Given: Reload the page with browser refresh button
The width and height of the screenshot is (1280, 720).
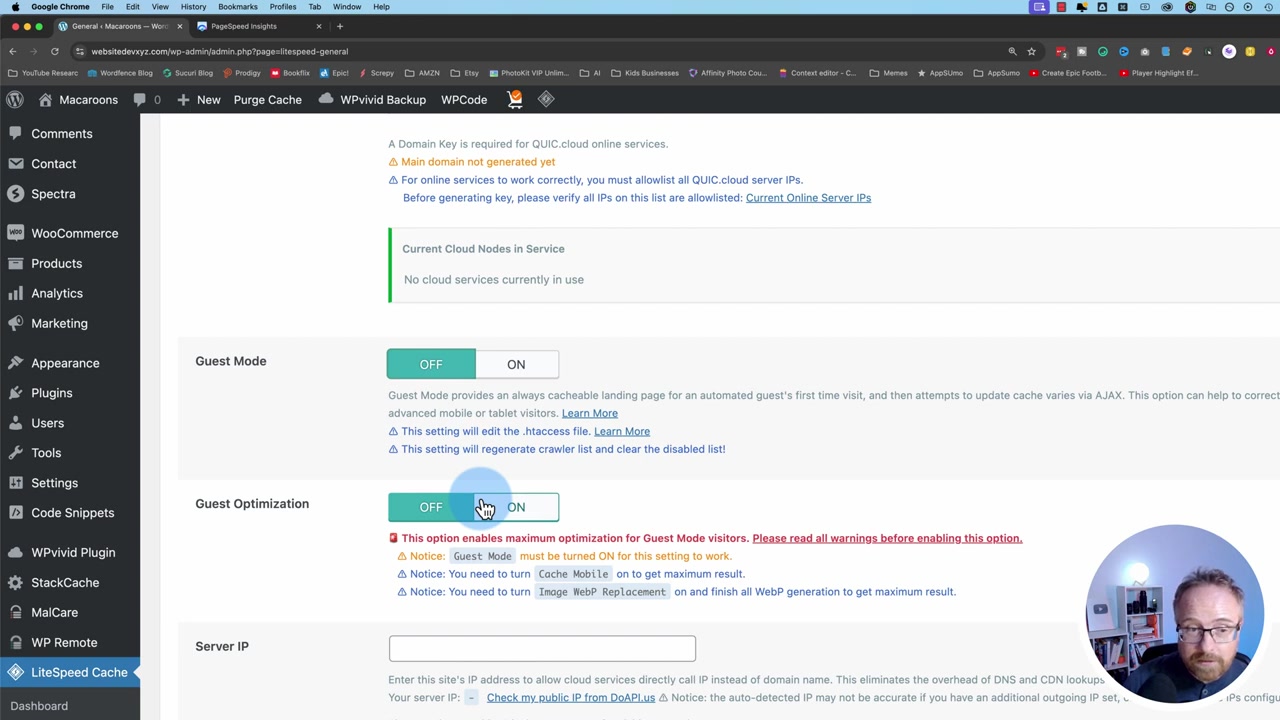Looking at the screenshot, I should 54,51.
